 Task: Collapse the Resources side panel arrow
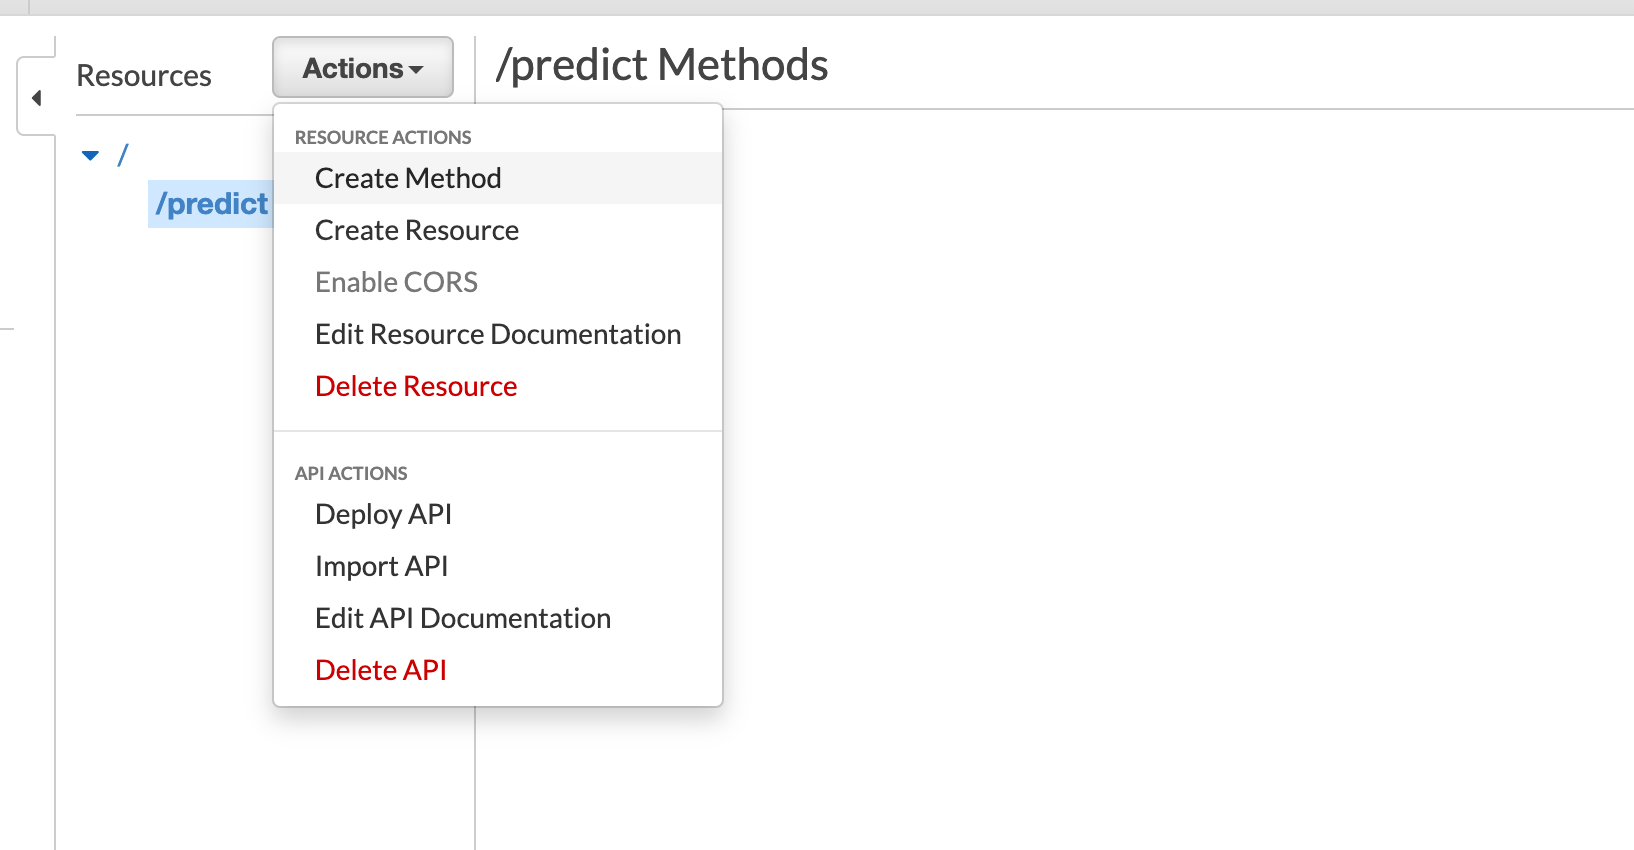[x=36, y=98]
